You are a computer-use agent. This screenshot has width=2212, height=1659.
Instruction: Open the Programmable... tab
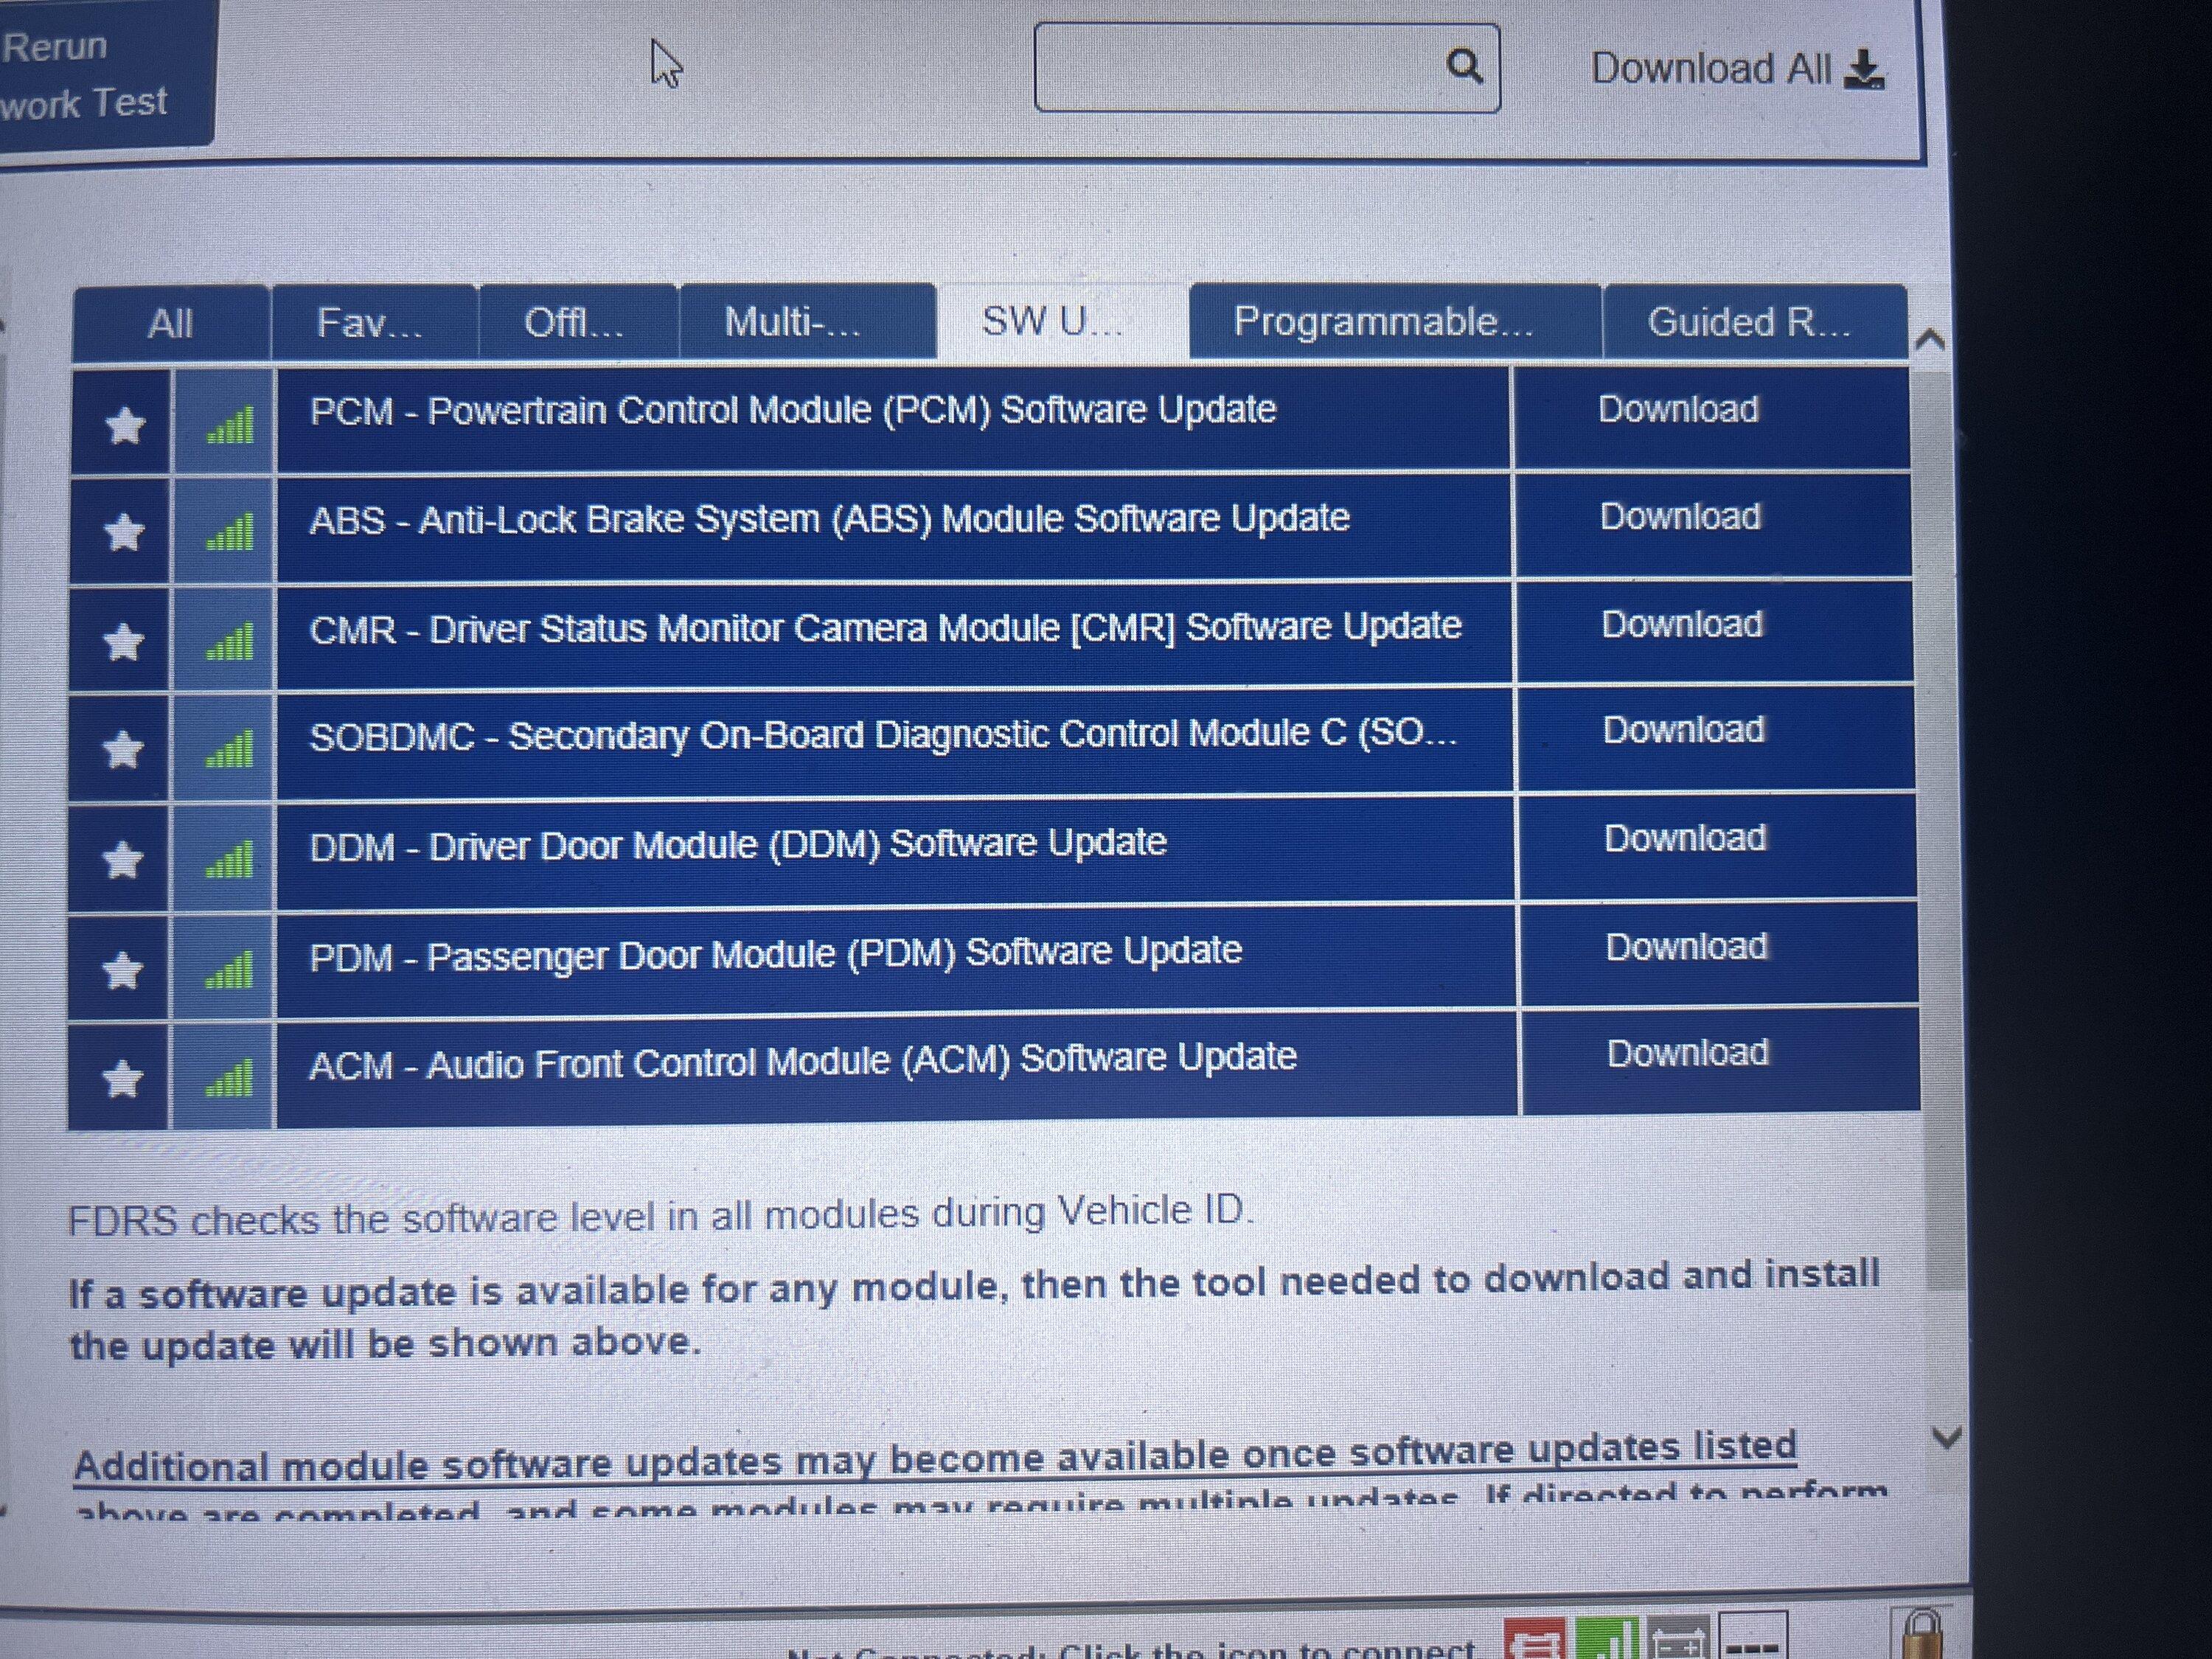click(1395, 321)
